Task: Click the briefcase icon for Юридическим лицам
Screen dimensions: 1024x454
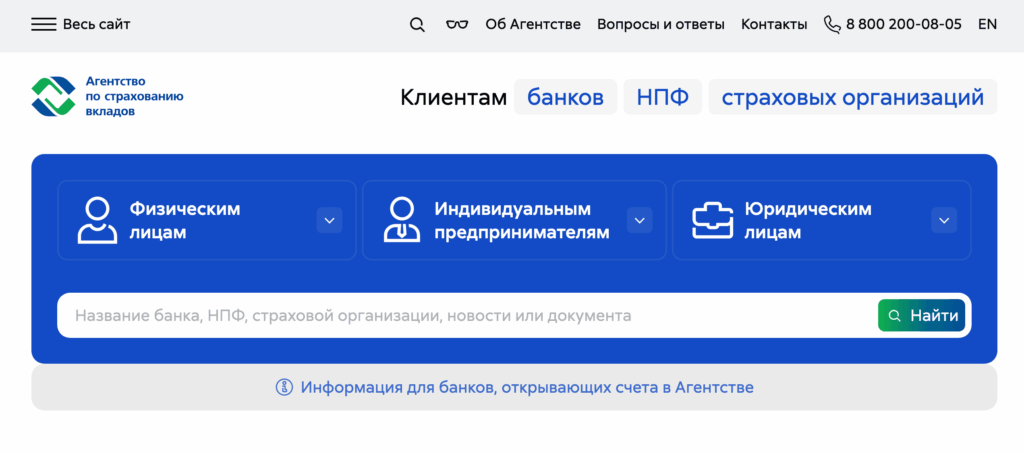Action: click(x=712, y=221)
